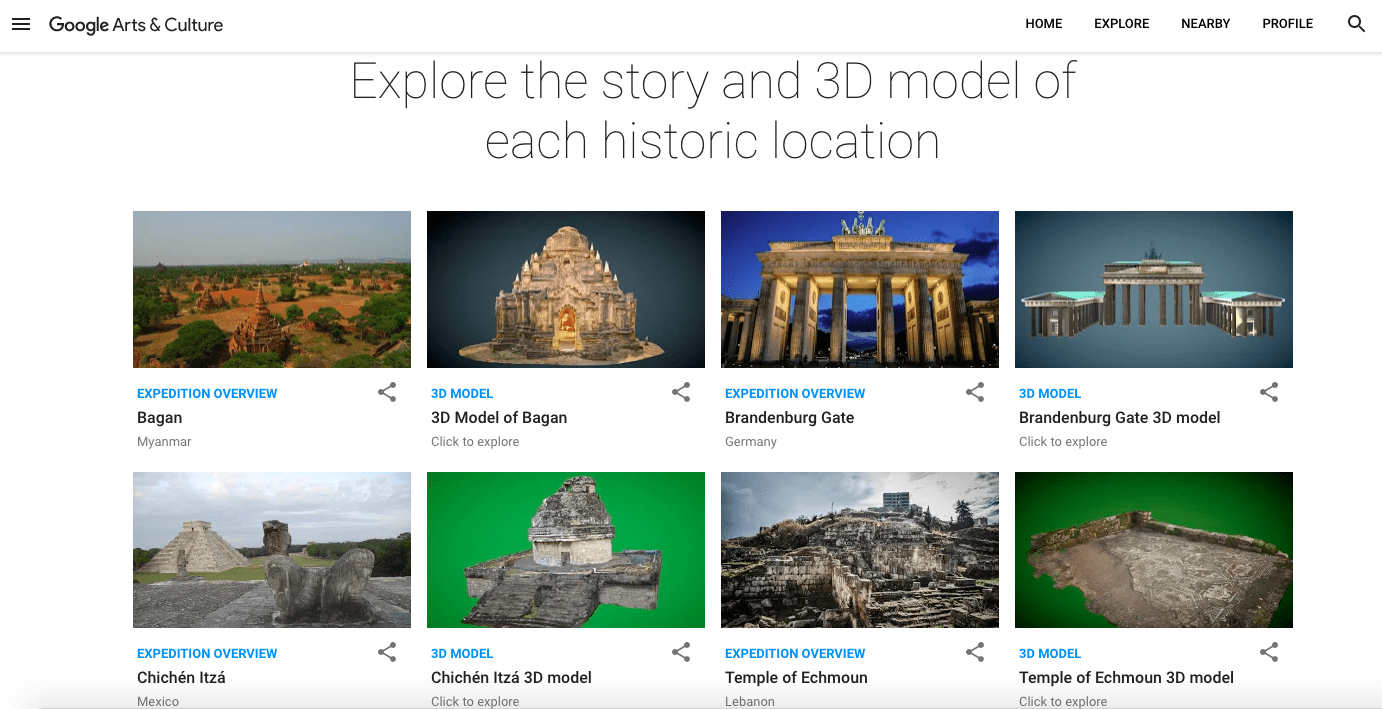Image resolution: width=1382 pixels, height=709 pixels.
Task: Open the hamburger navigation menu
Action: (x=21, y=24)
